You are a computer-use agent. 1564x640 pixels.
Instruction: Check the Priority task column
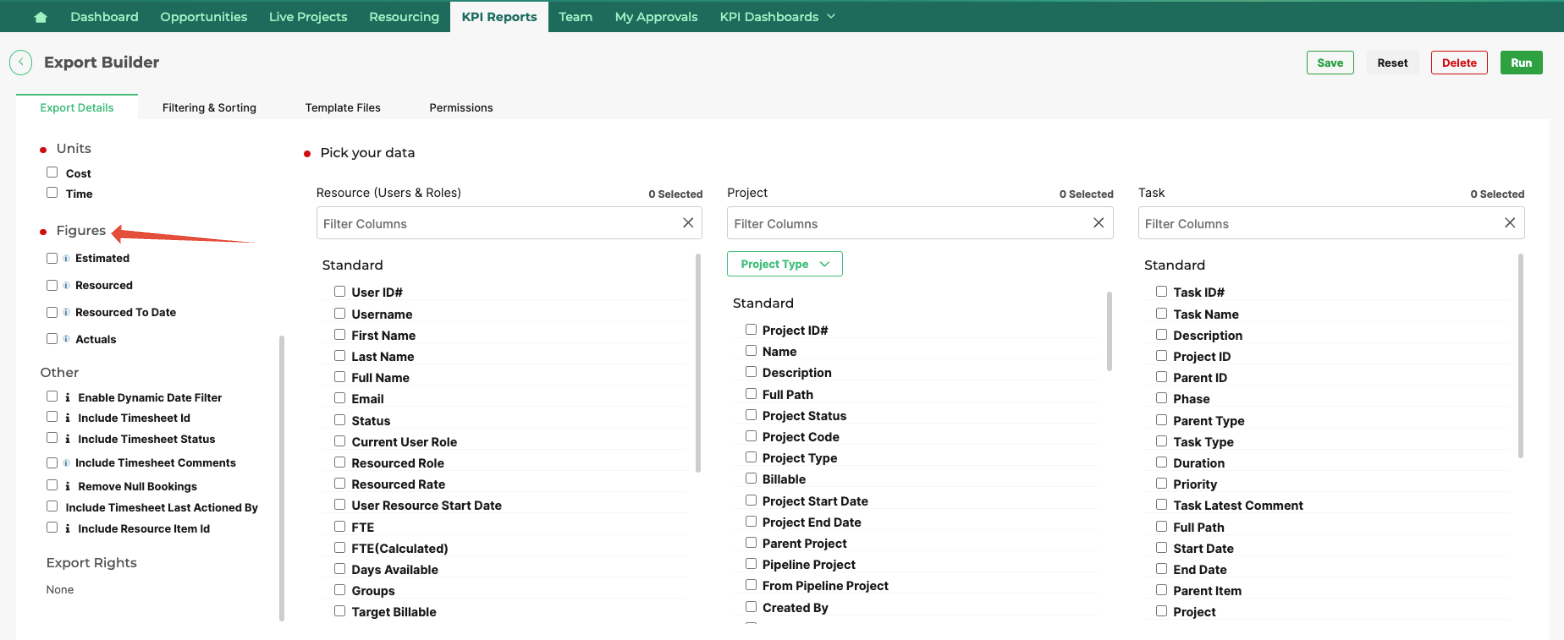click(x=1162, y=483)
